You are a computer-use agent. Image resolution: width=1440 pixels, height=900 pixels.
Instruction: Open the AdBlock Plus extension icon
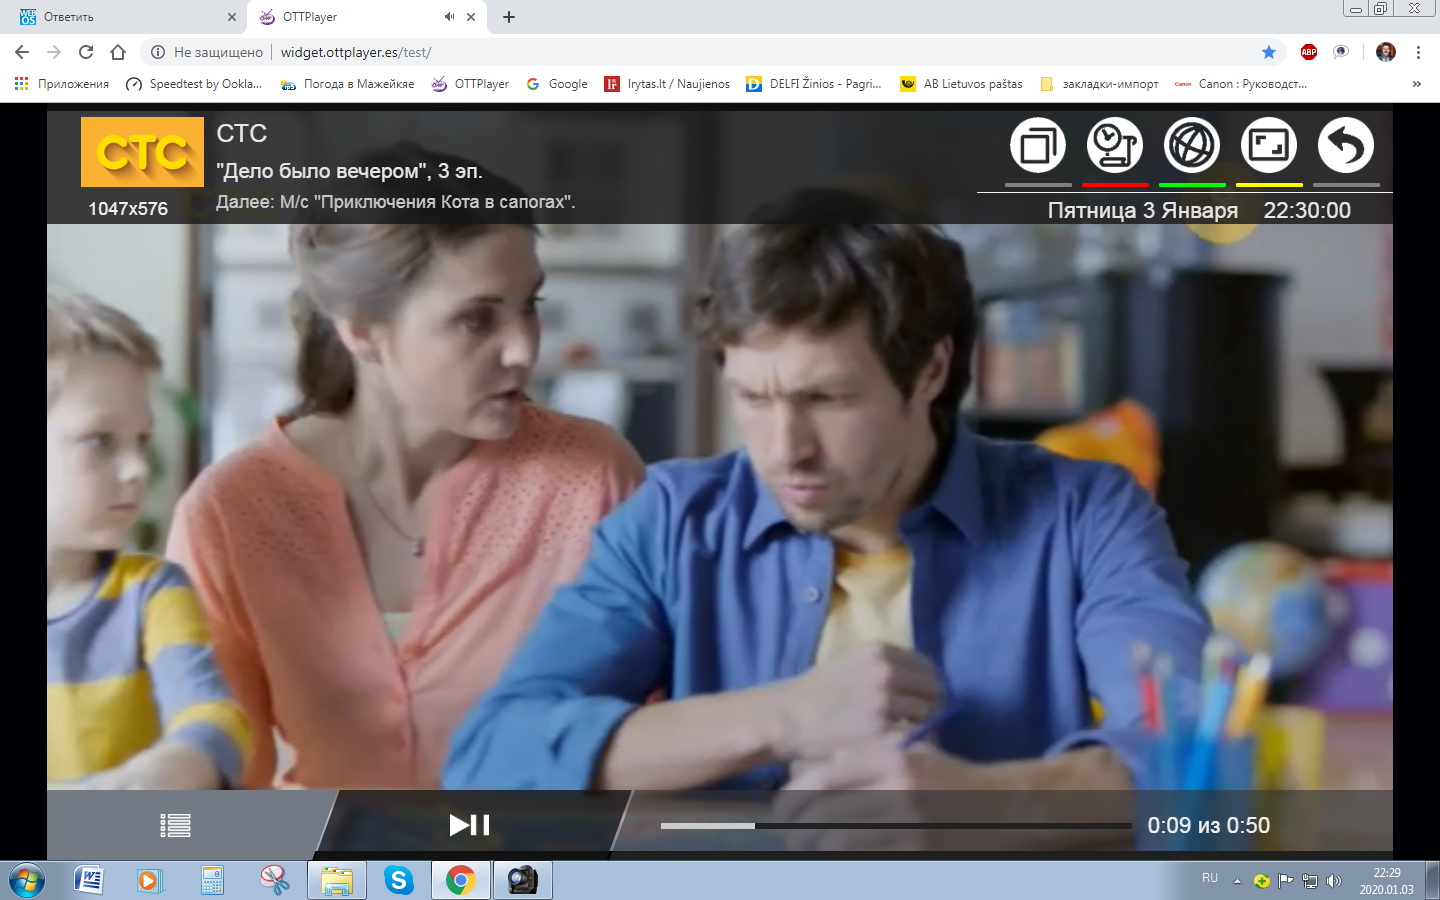tap(1308, 52)
